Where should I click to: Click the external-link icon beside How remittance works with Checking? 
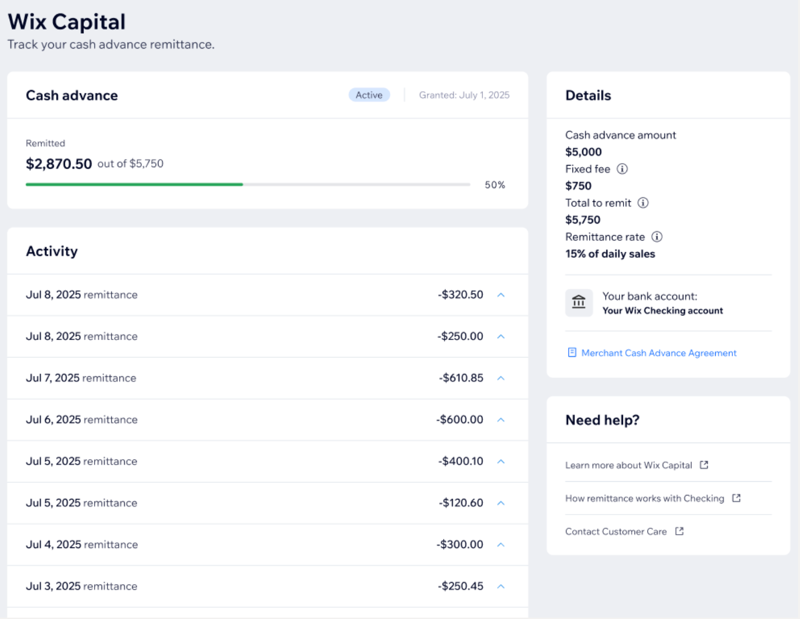[735, 498]
